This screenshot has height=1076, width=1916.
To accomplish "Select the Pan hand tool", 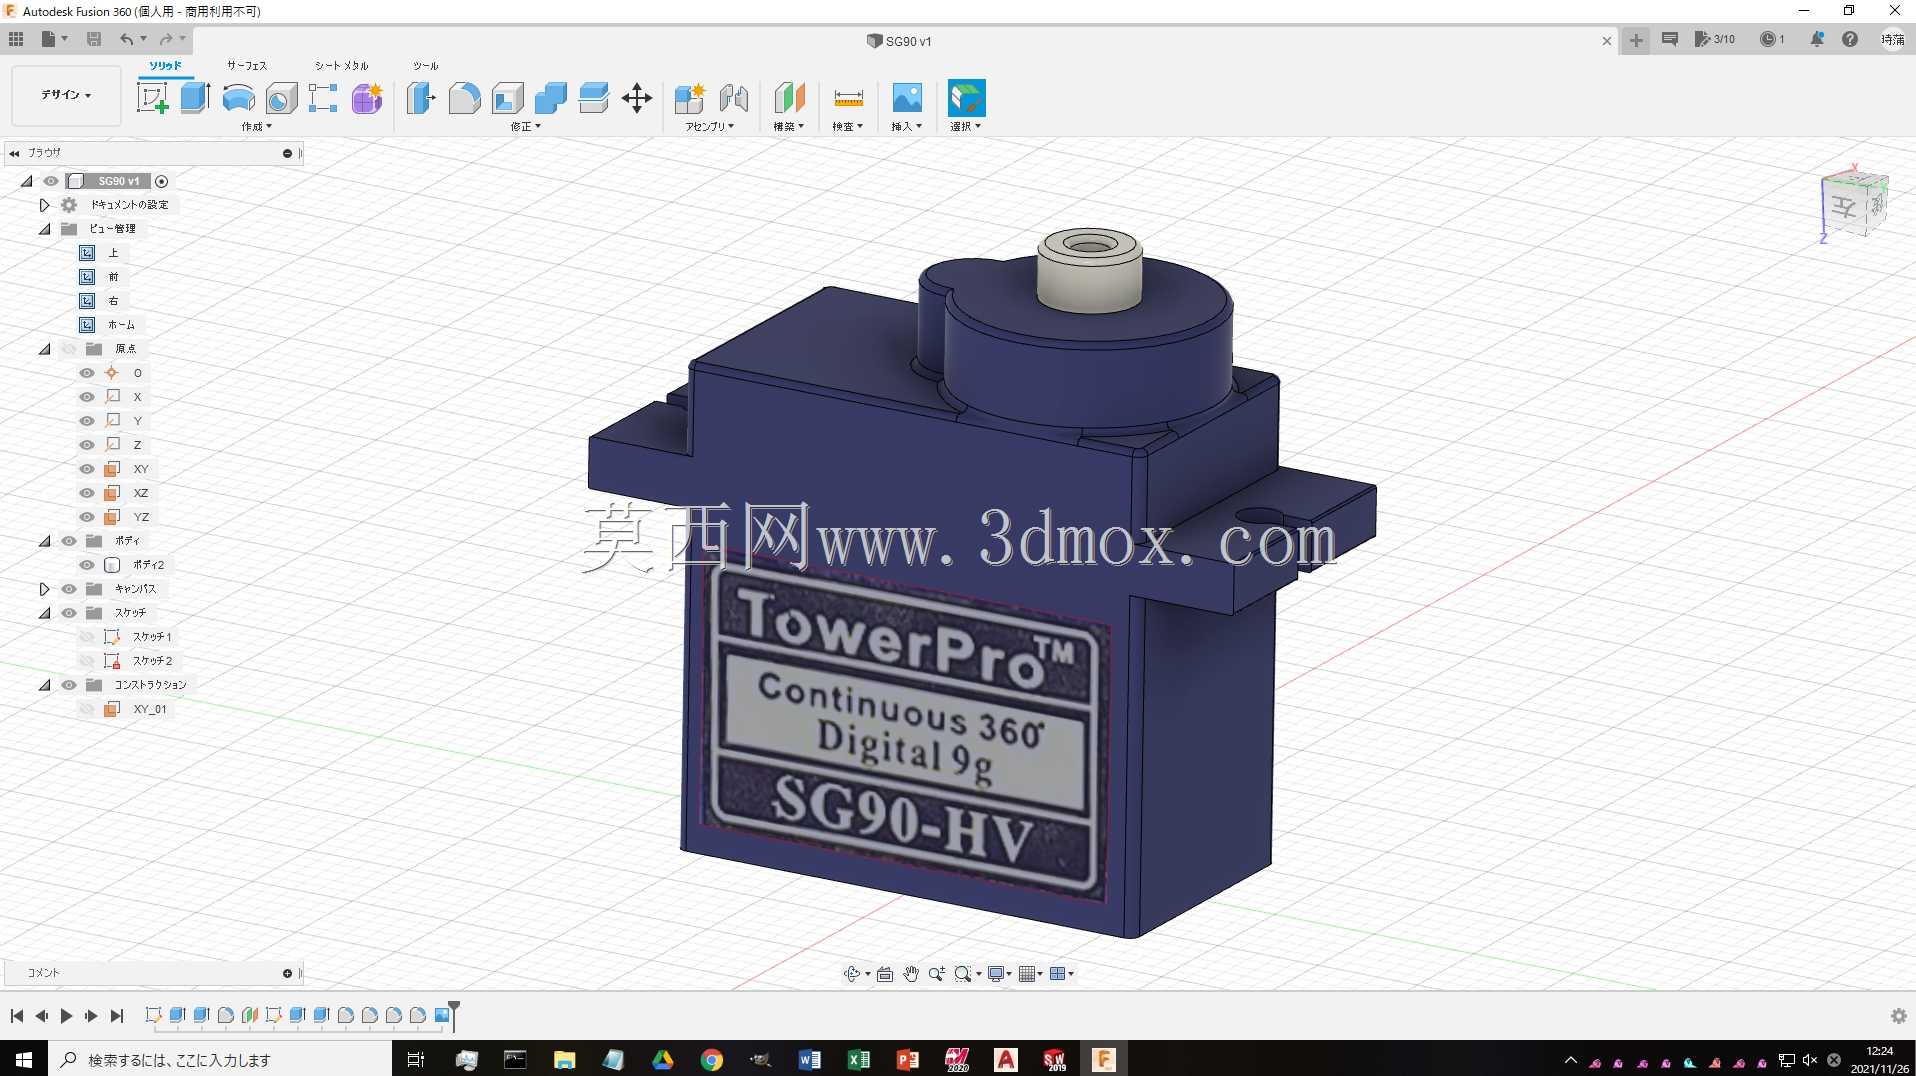I will [911, 974].
